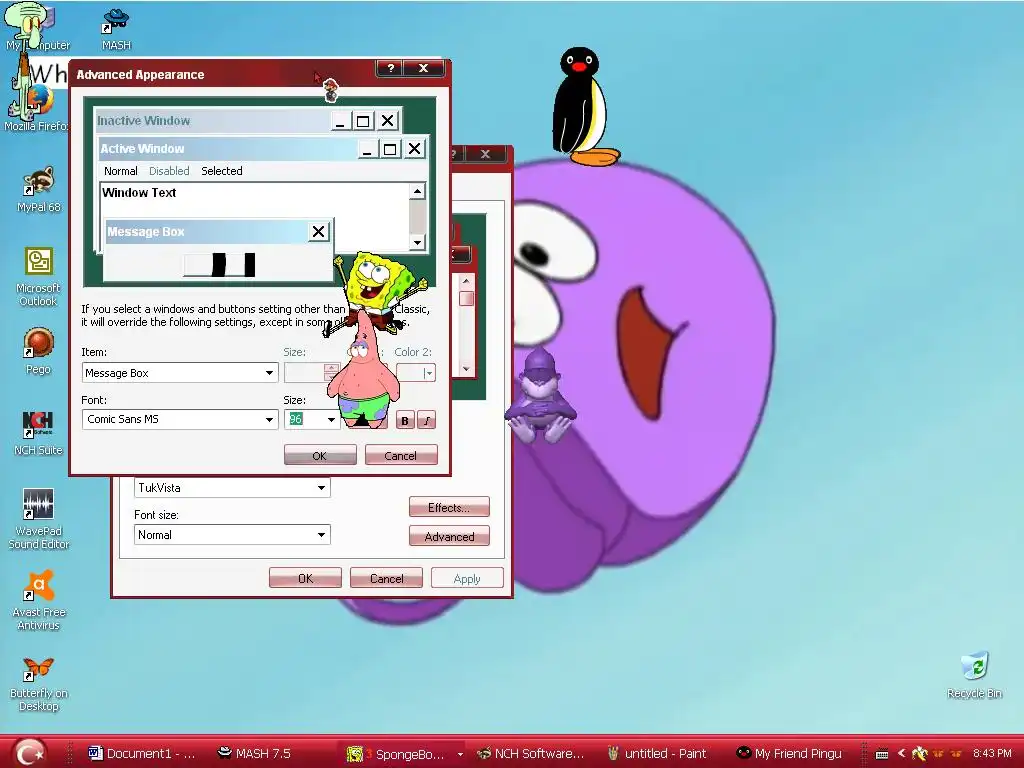This screenshot has height=768, width=1024.
Task: Click the Effects... button
Action: pyautogui.click(x=449, y=507)
